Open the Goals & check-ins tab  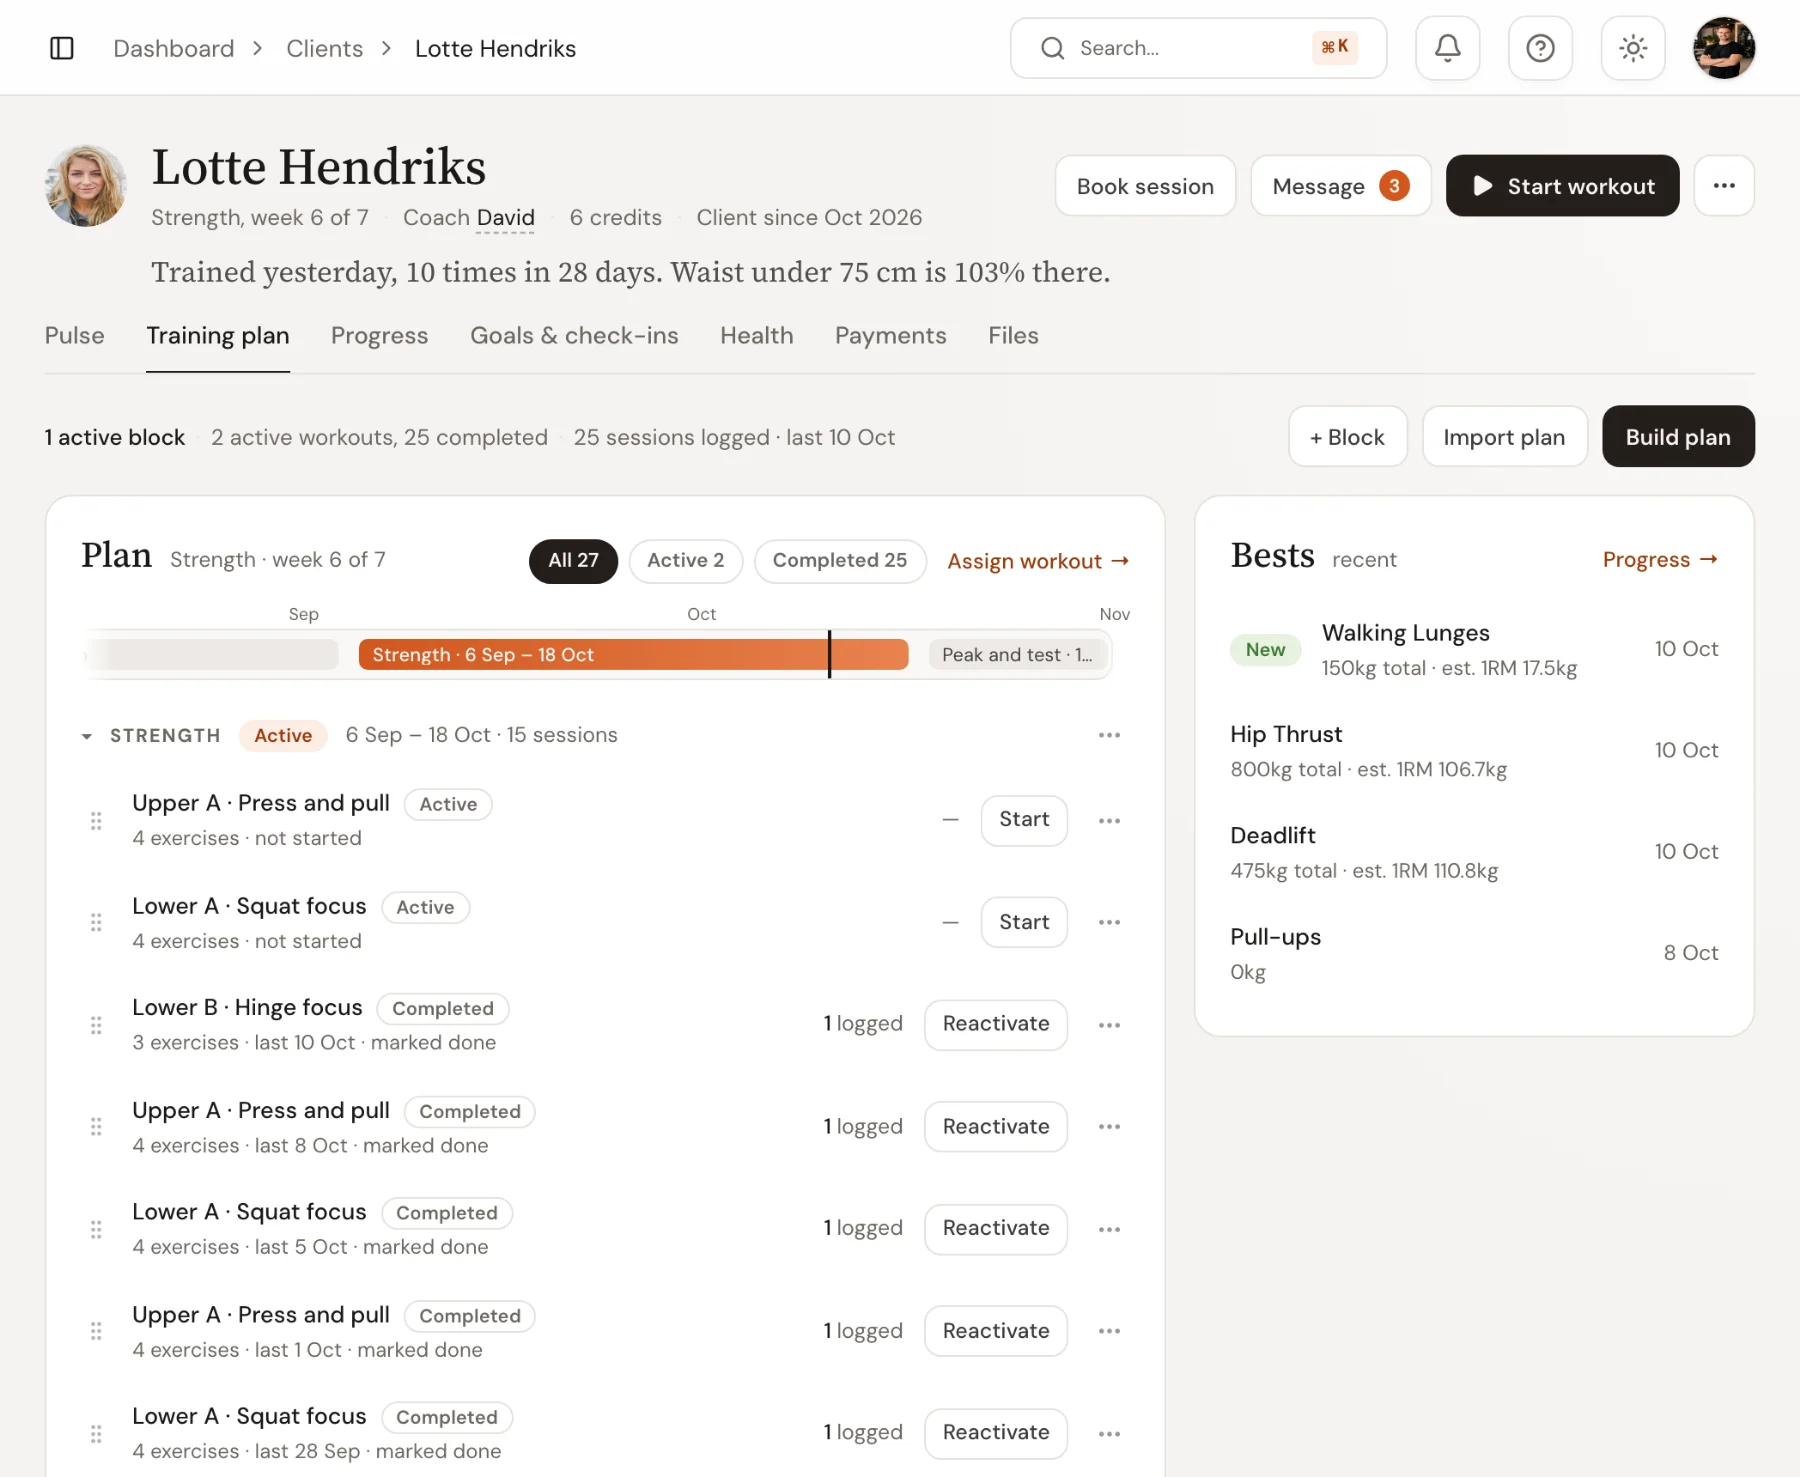574,336
